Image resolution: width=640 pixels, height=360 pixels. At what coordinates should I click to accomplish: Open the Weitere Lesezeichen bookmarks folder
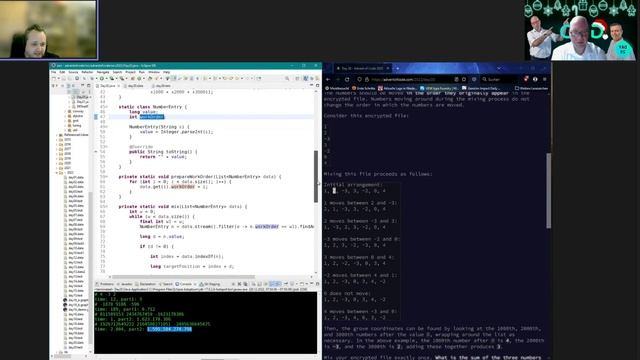coord(531,88)
